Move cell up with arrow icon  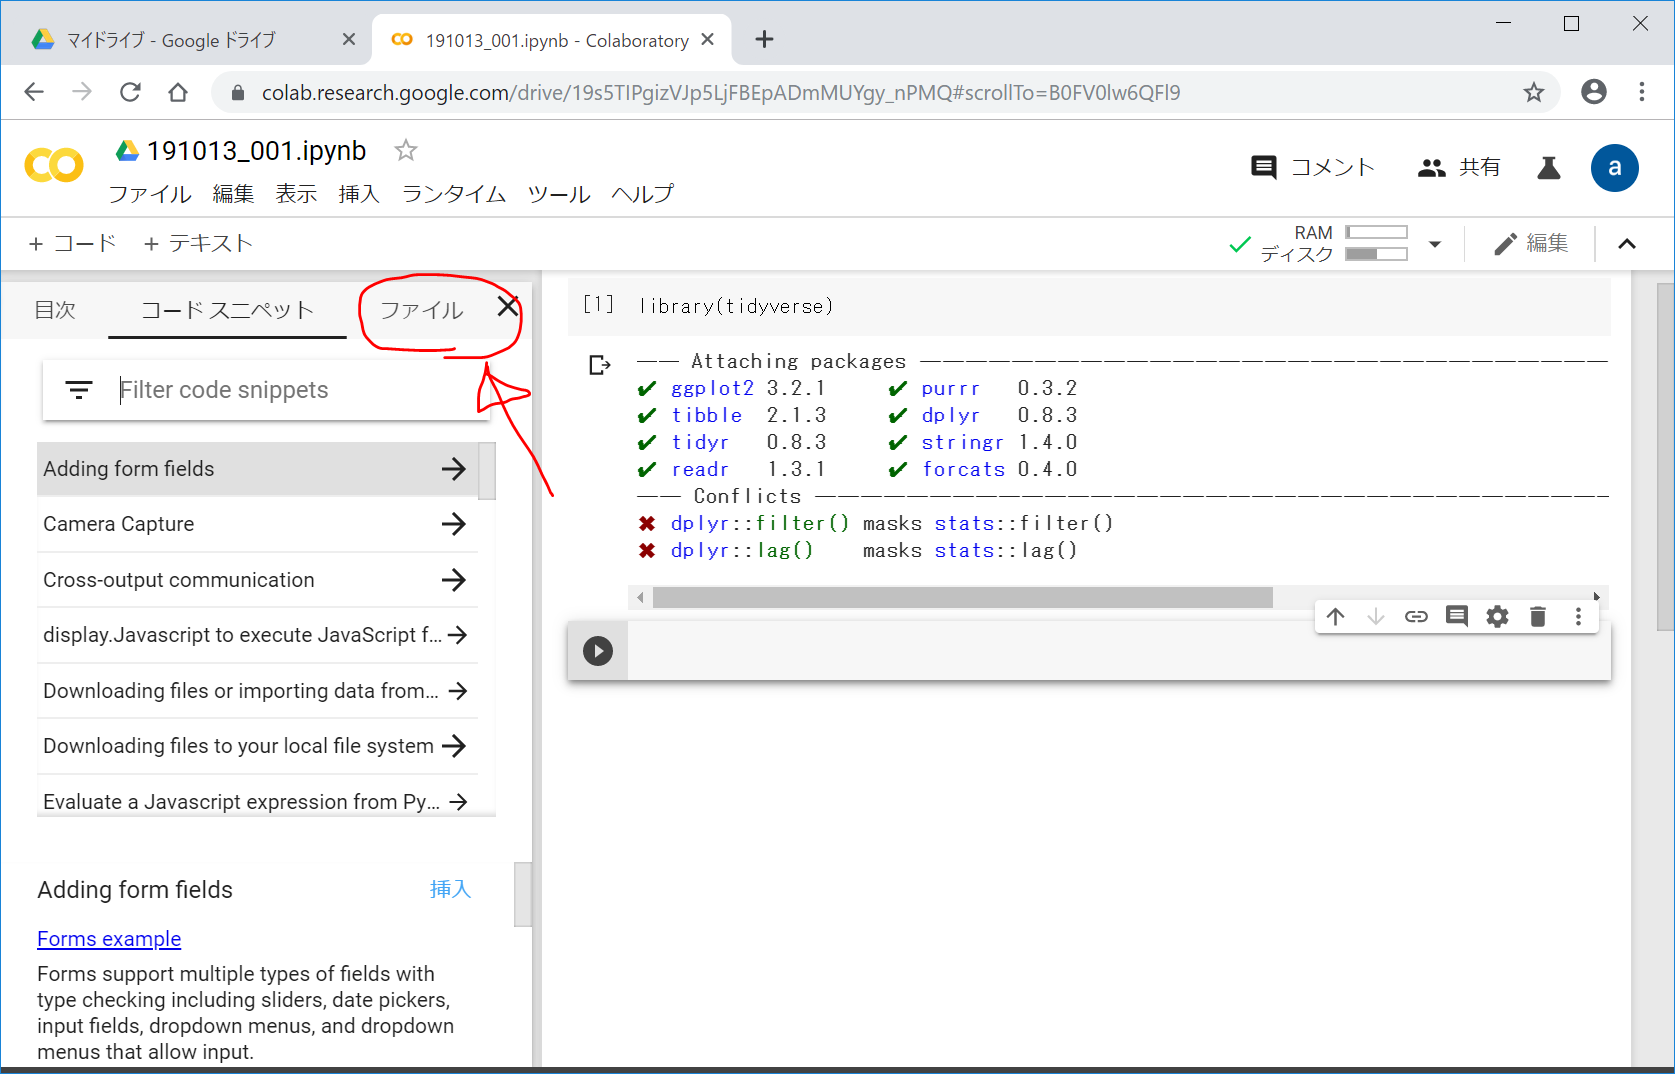(1336, 616)
